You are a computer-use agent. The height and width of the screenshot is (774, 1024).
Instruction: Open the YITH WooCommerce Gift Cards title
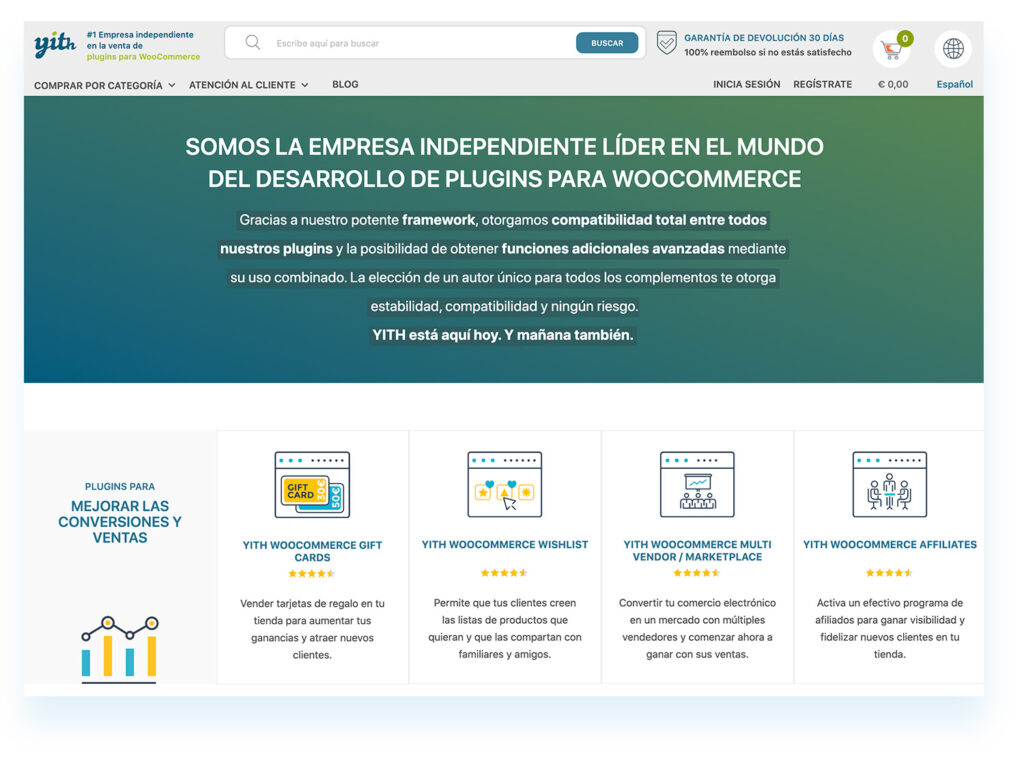point(312,551)
